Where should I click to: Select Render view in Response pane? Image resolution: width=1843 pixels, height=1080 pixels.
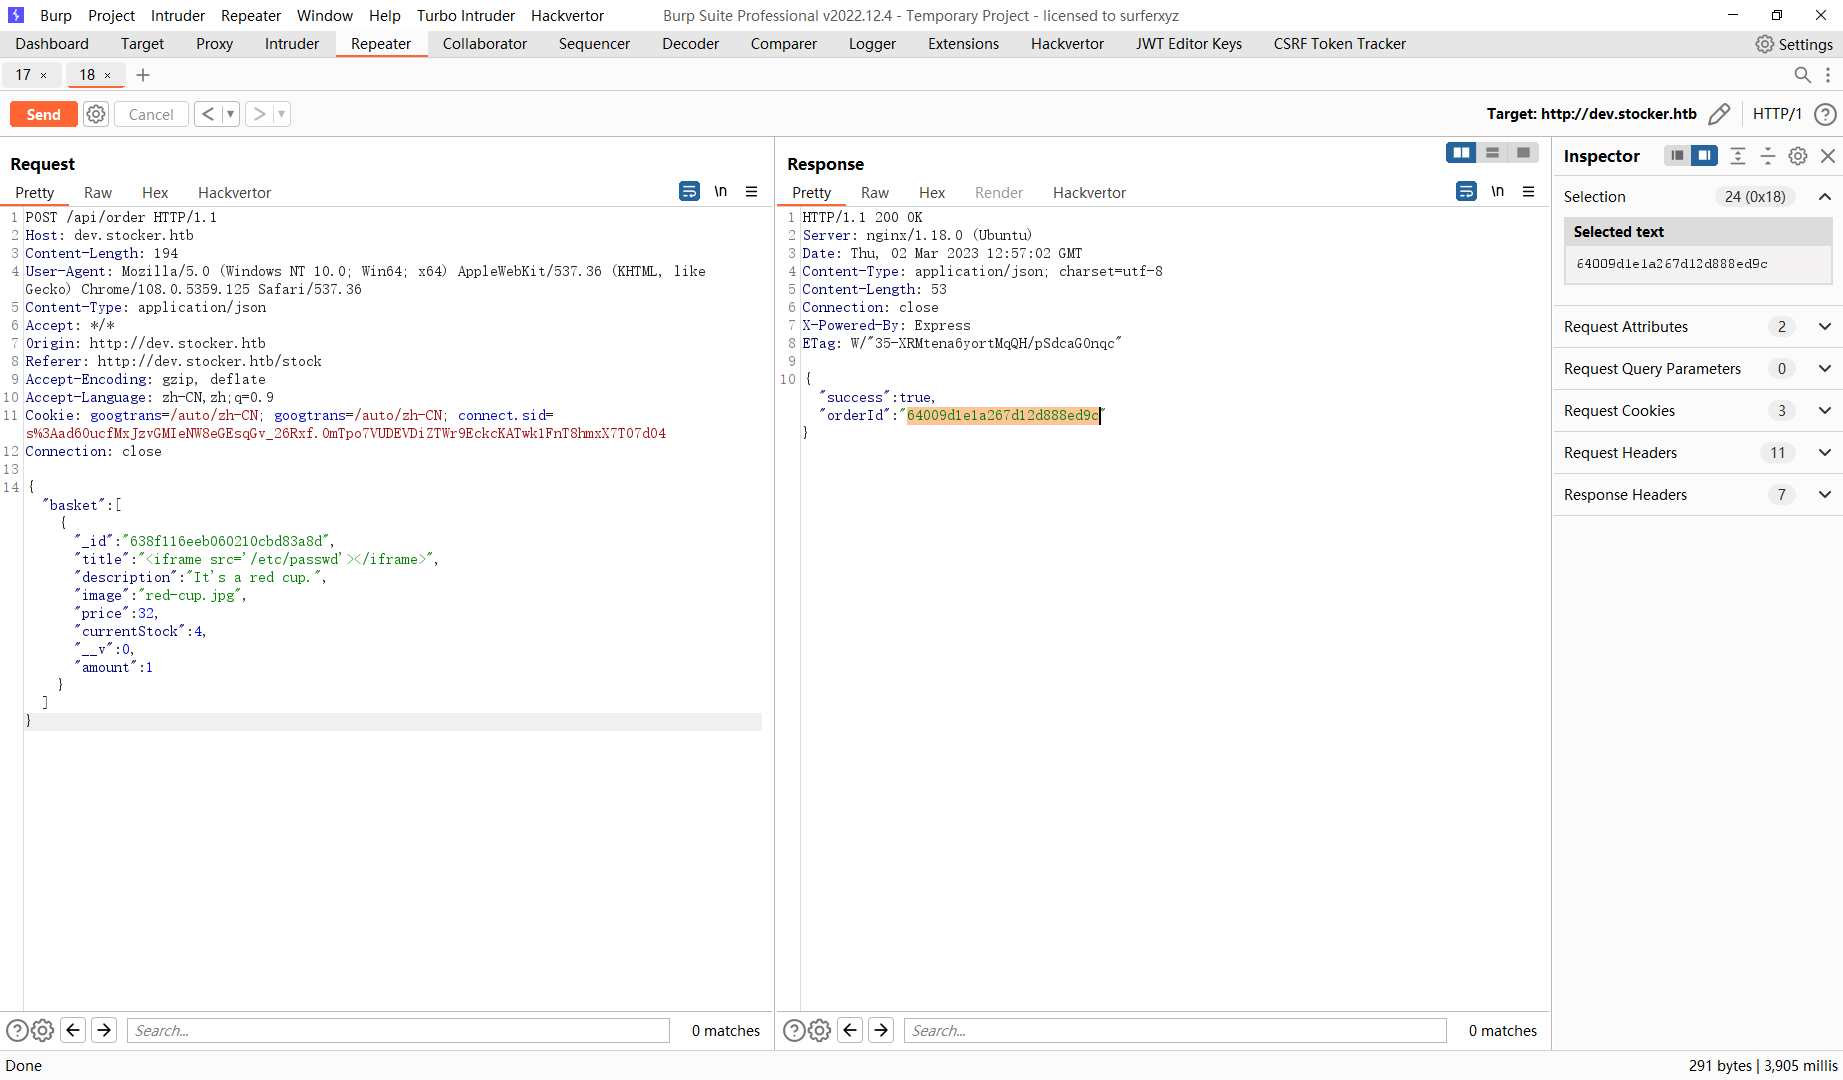point(999,193)
